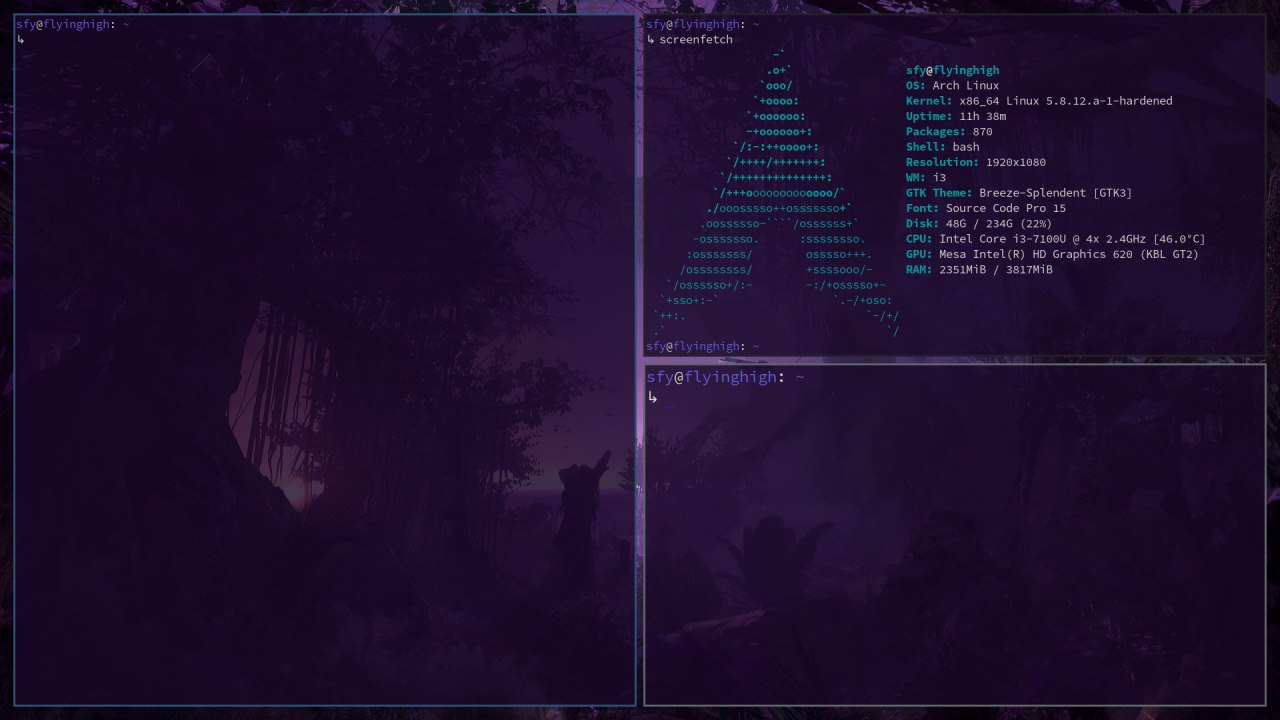Select the 'Packages: 870' line
Viewport: 1280px width, 720px height.
[x=949, y=132]
